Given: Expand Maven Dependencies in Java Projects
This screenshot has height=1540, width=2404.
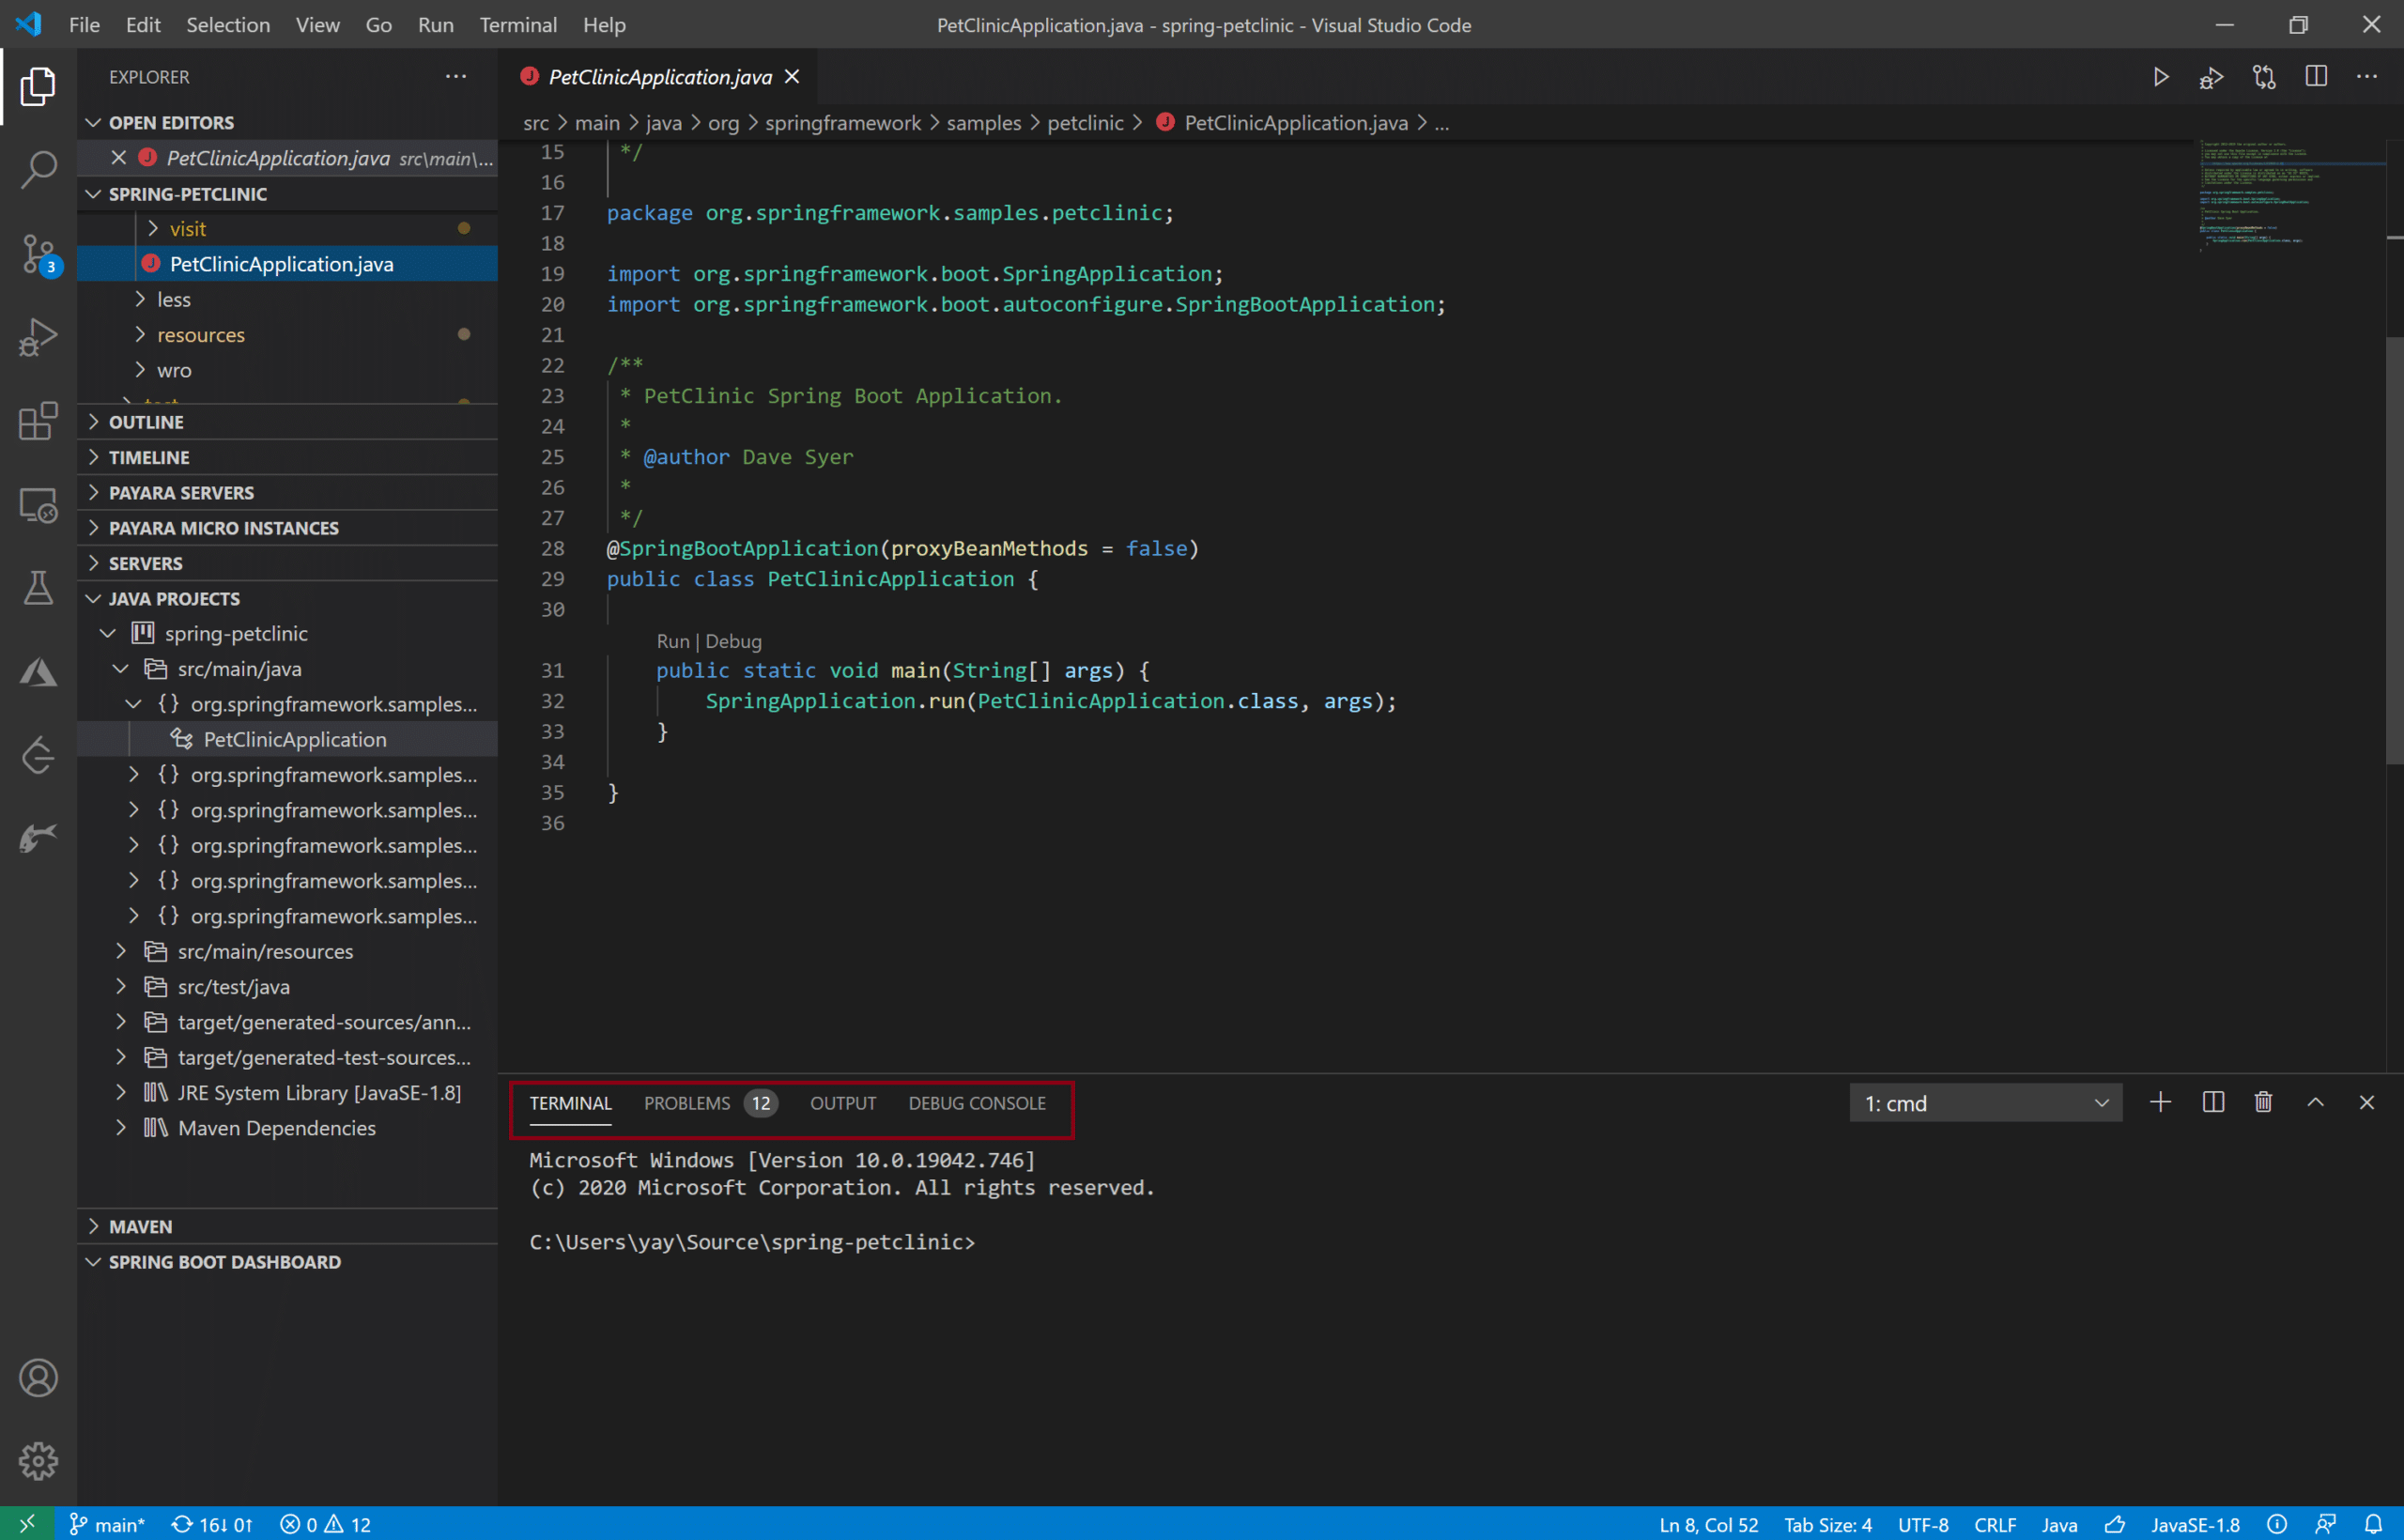Looking at the screenshot, I should tap(287, 1128).
